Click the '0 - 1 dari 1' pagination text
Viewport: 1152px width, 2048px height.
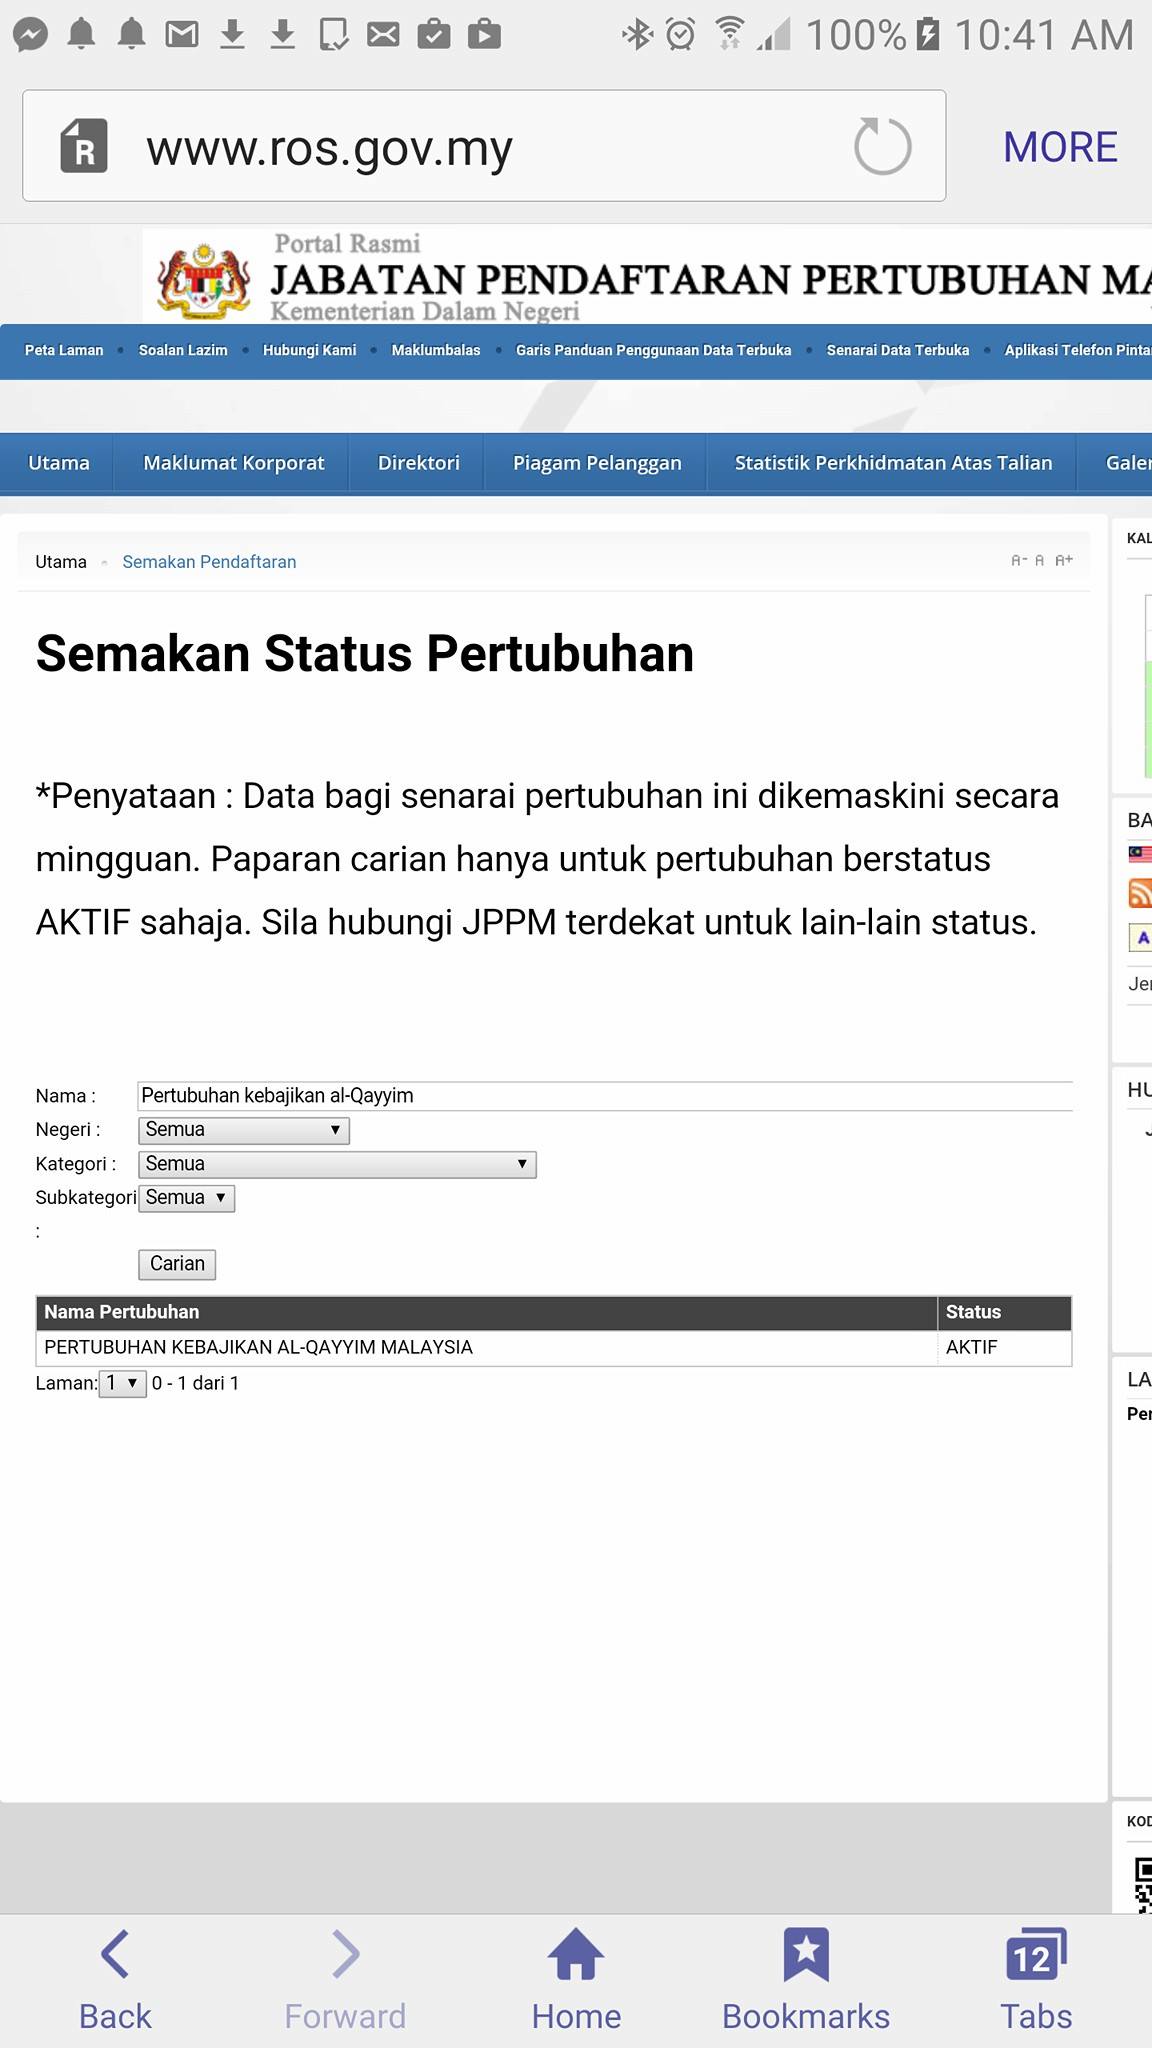tap(195, 1383)
